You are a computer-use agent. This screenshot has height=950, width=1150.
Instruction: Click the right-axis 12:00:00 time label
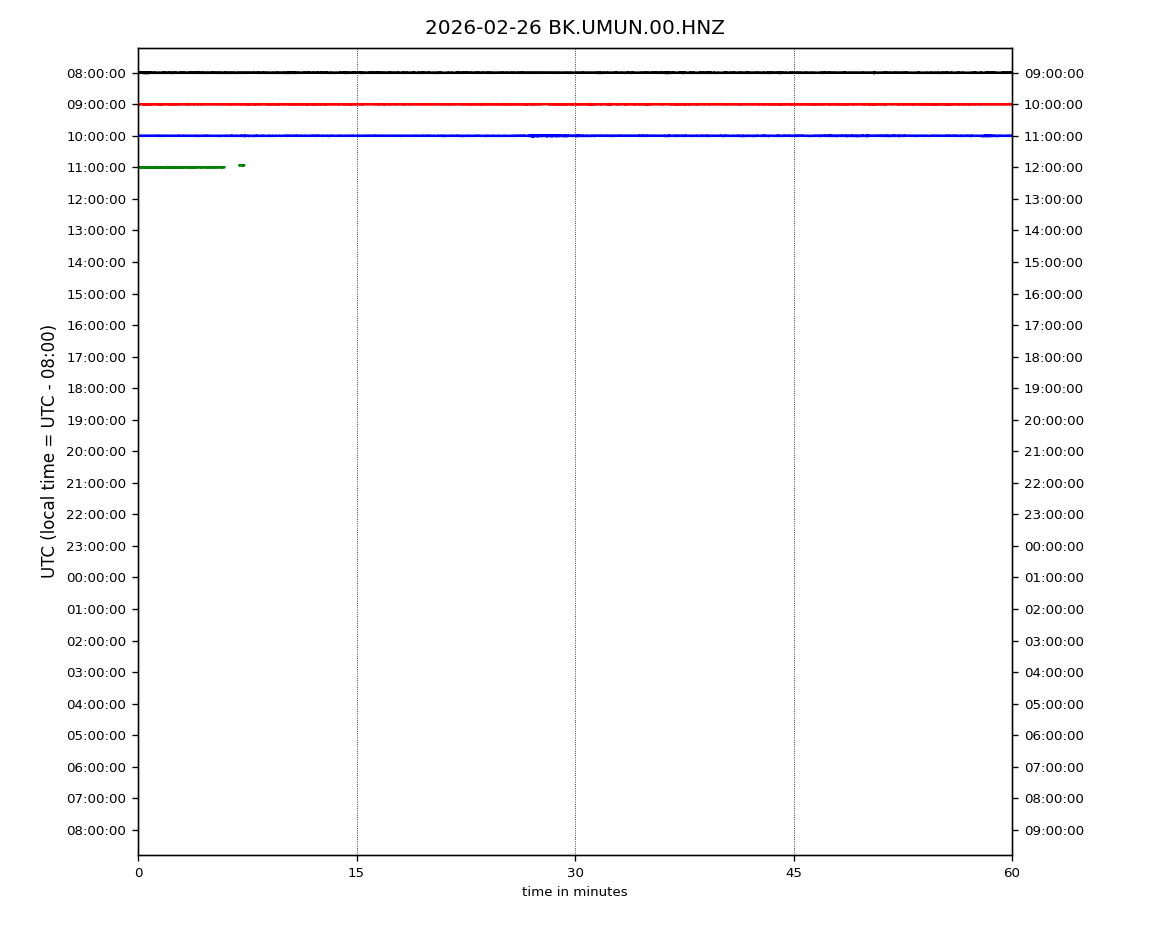point(1054,168)
